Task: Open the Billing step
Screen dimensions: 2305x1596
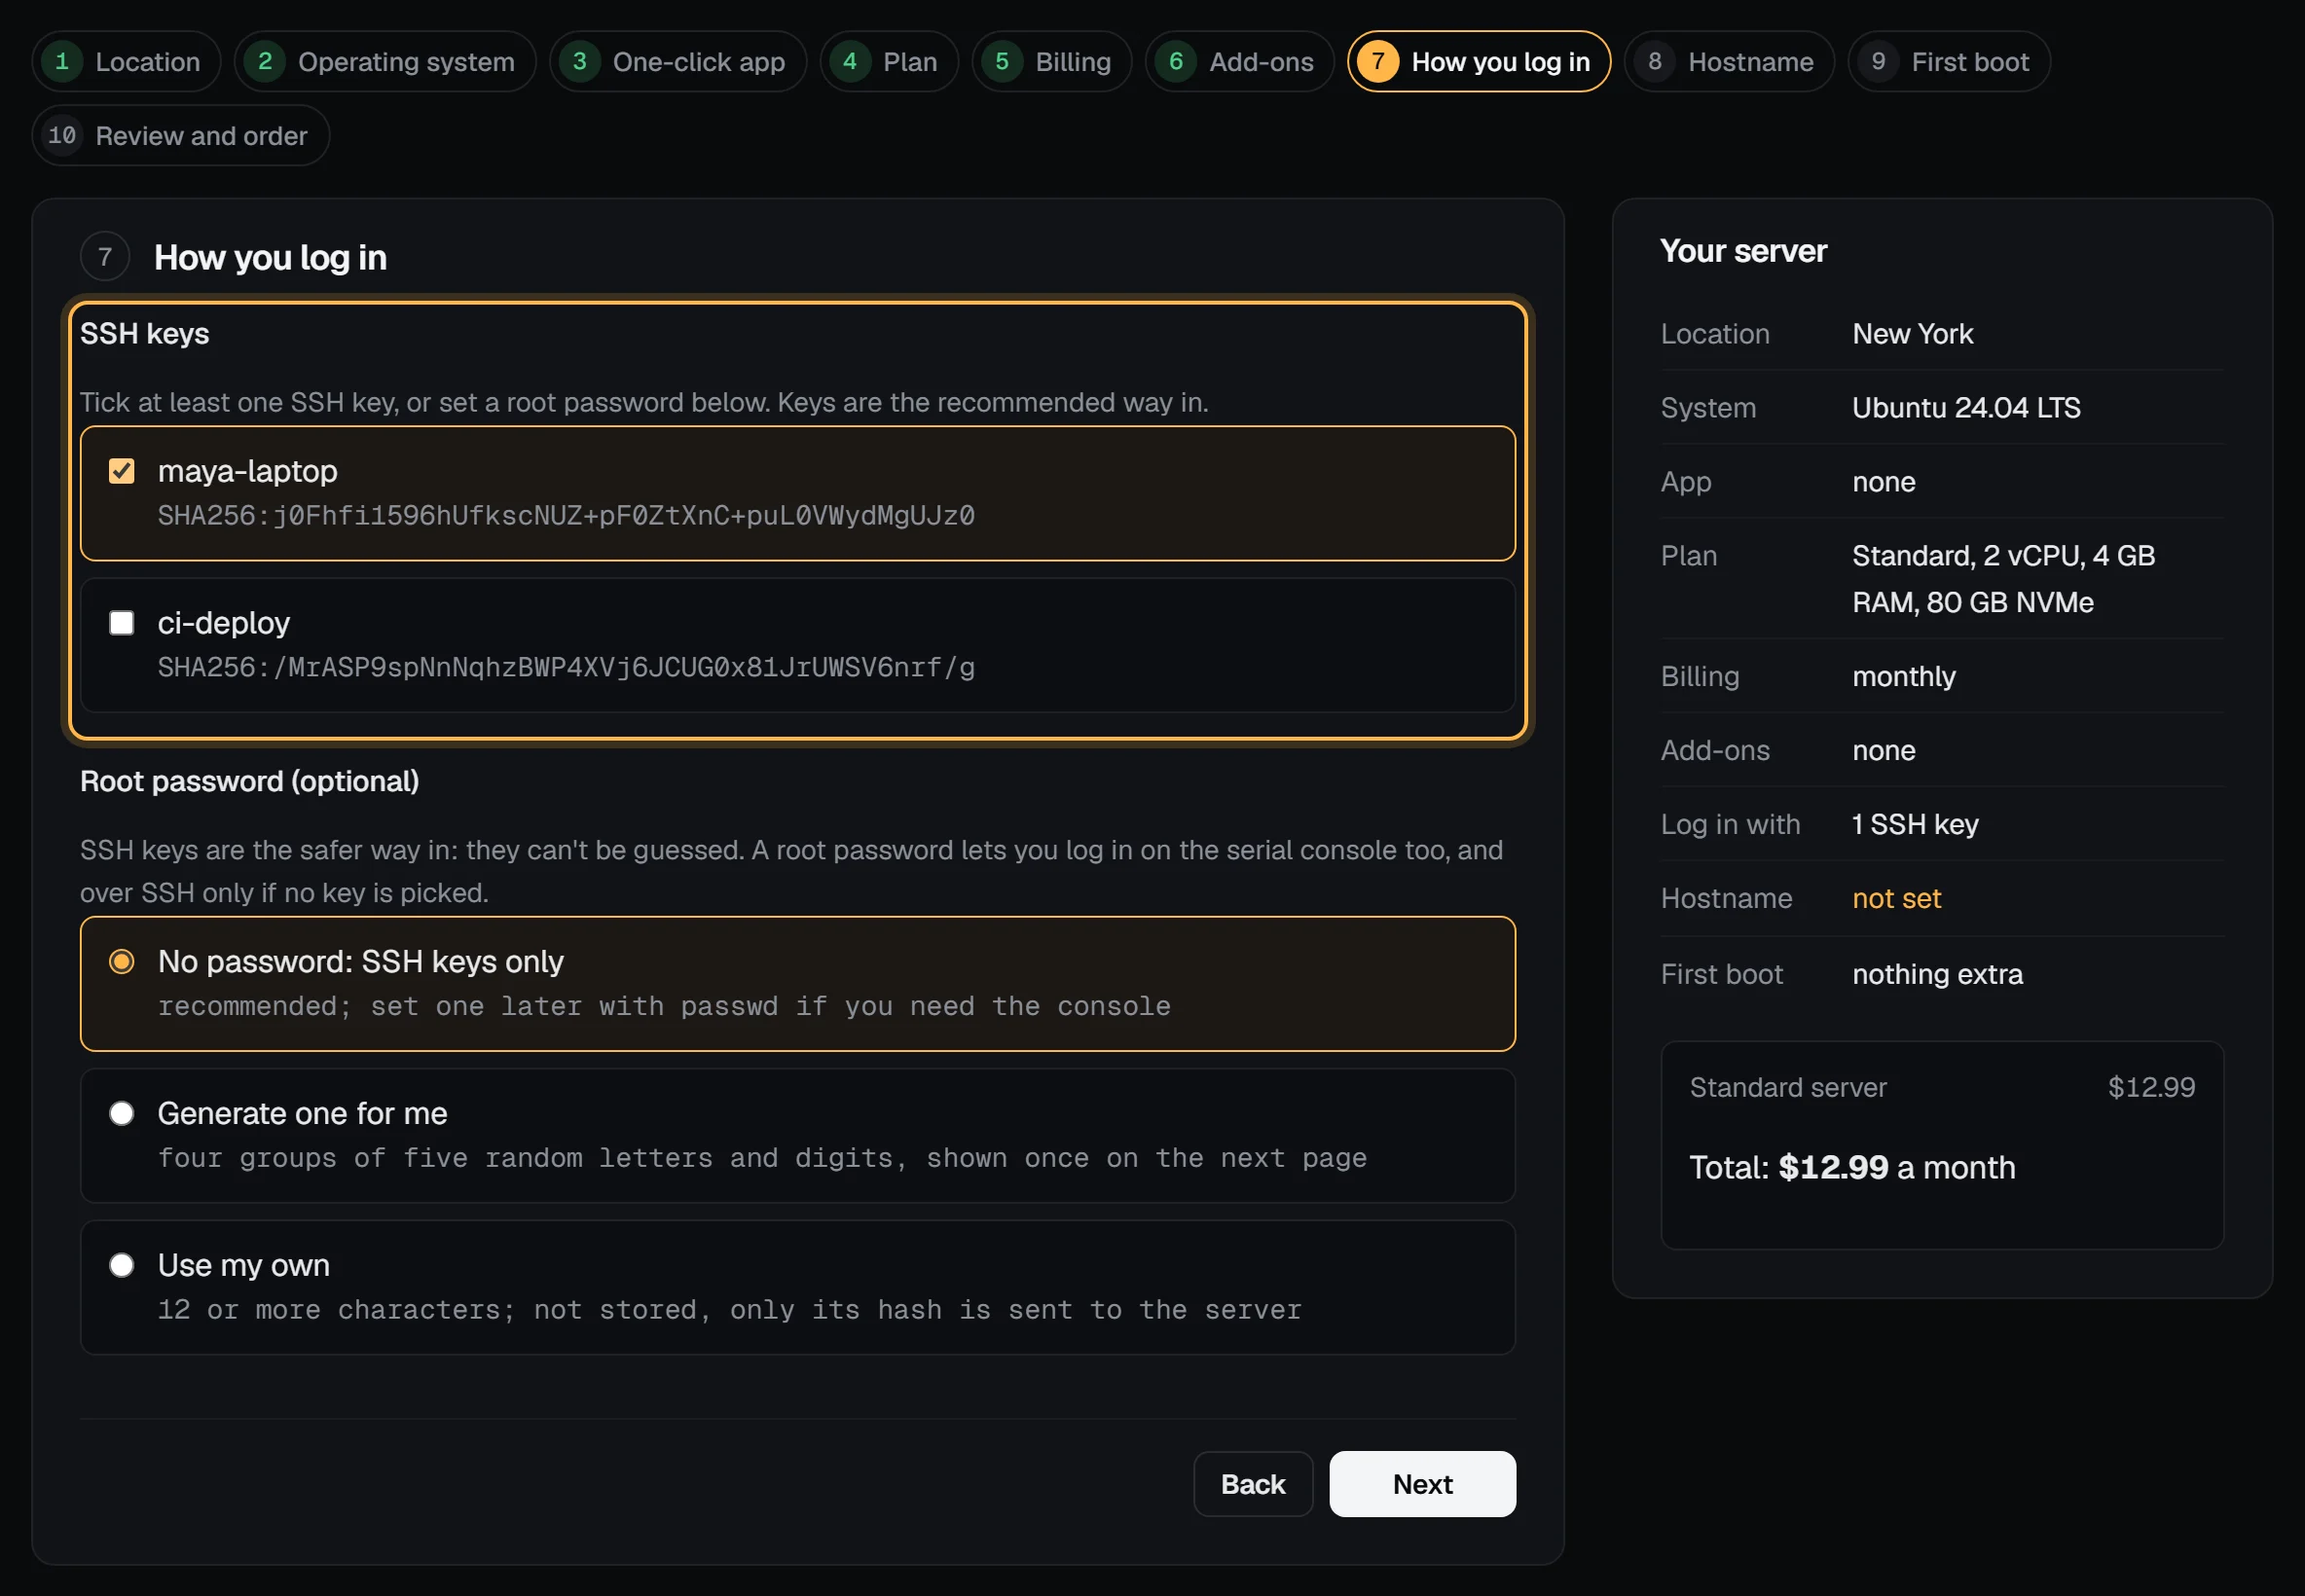Action: coord(1052,62)
